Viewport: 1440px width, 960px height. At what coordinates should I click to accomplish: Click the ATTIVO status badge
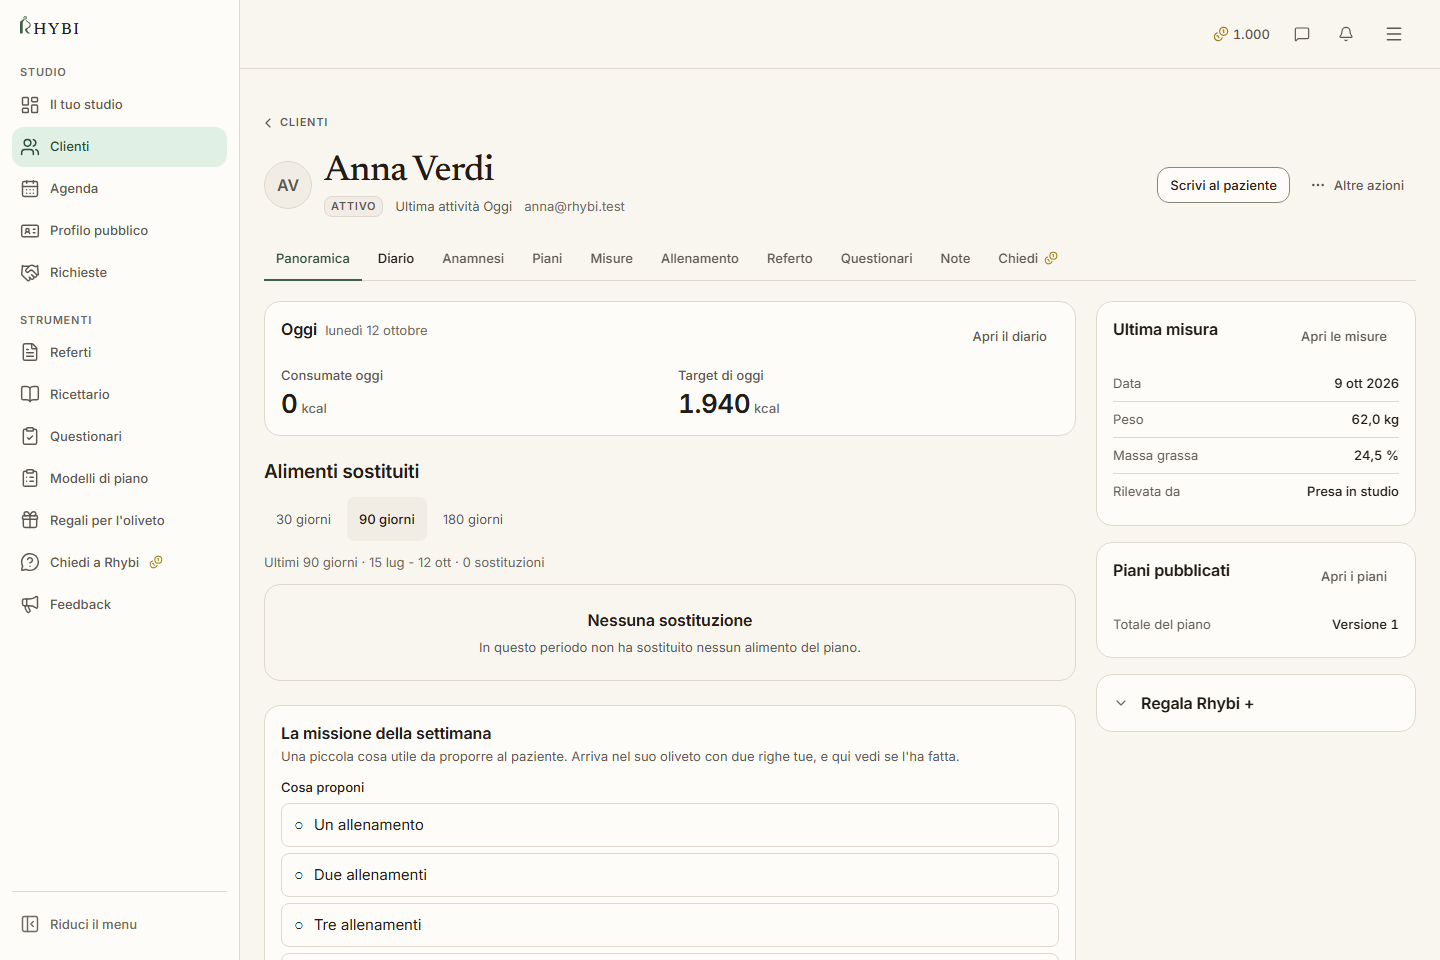(x=353, y=206)
